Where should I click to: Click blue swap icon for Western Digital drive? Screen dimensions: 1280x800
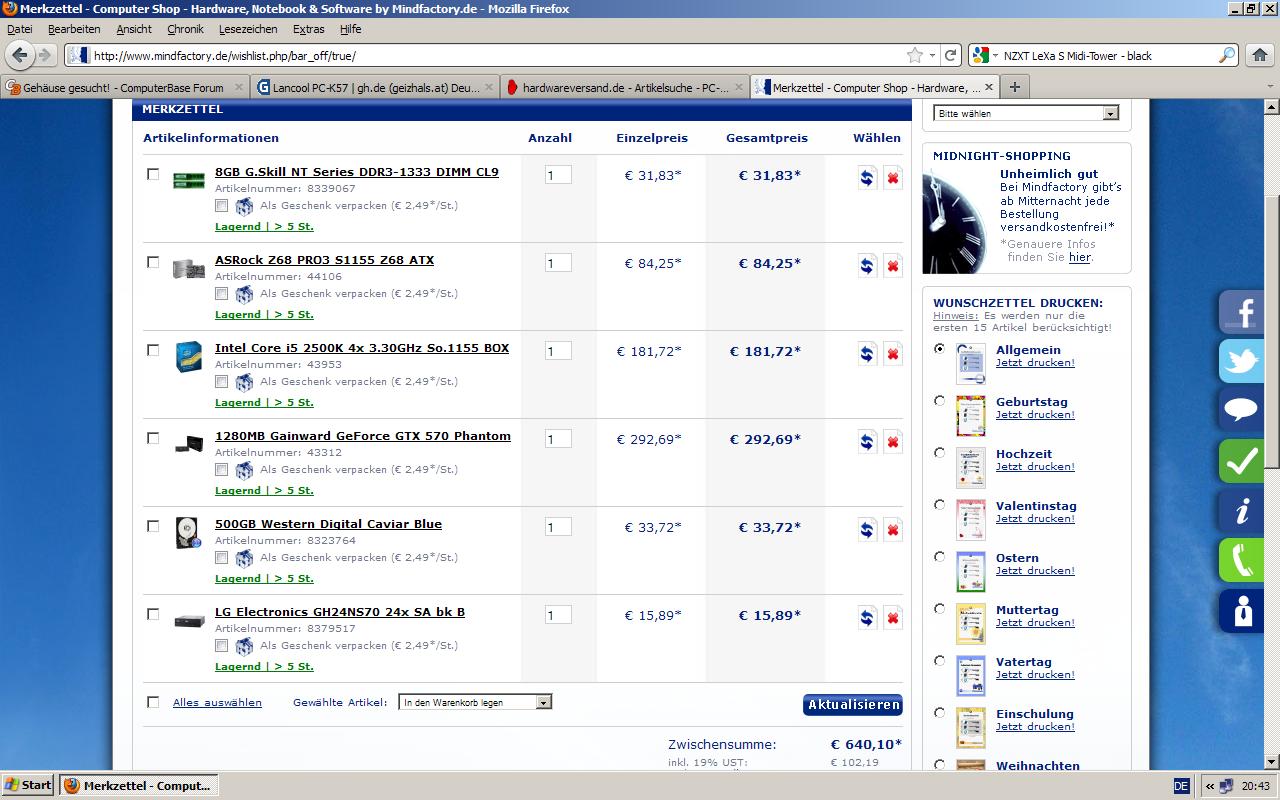coord(867,530)
